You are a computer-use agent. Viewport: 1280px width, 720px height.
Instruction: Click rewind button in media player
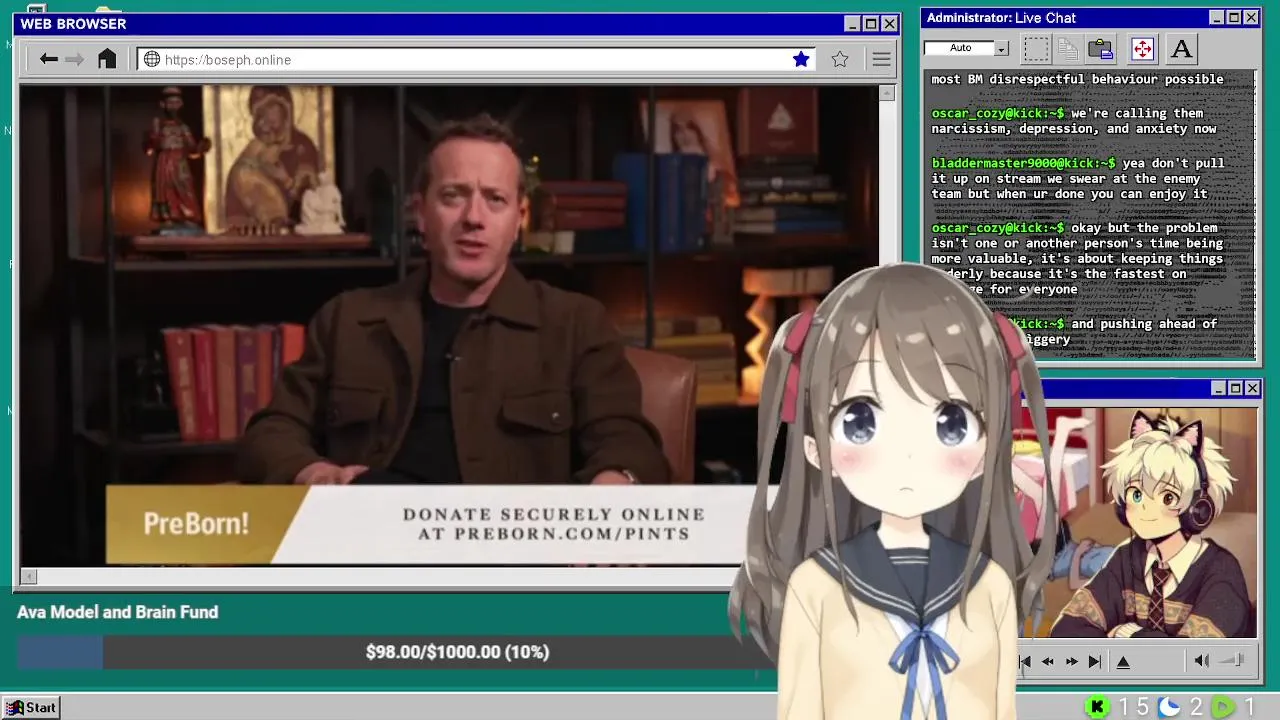coord(1048,661)
